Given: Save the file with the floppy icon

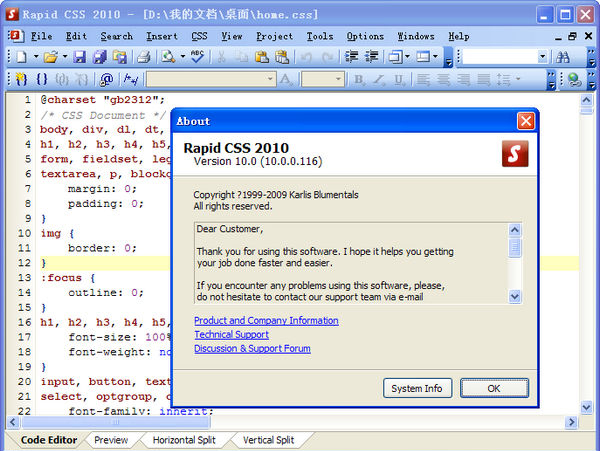Looking at the screenshot, I should tap(80, 57).
